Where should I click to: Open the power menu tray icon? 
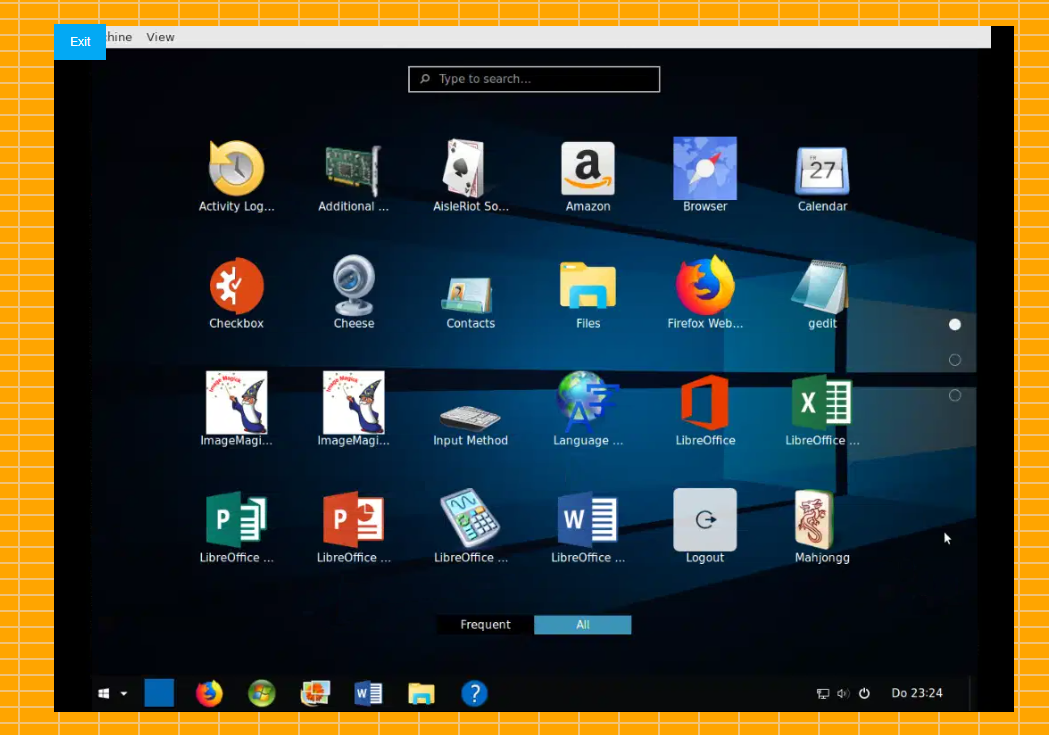pyautogui.click(x=864, y=694)
